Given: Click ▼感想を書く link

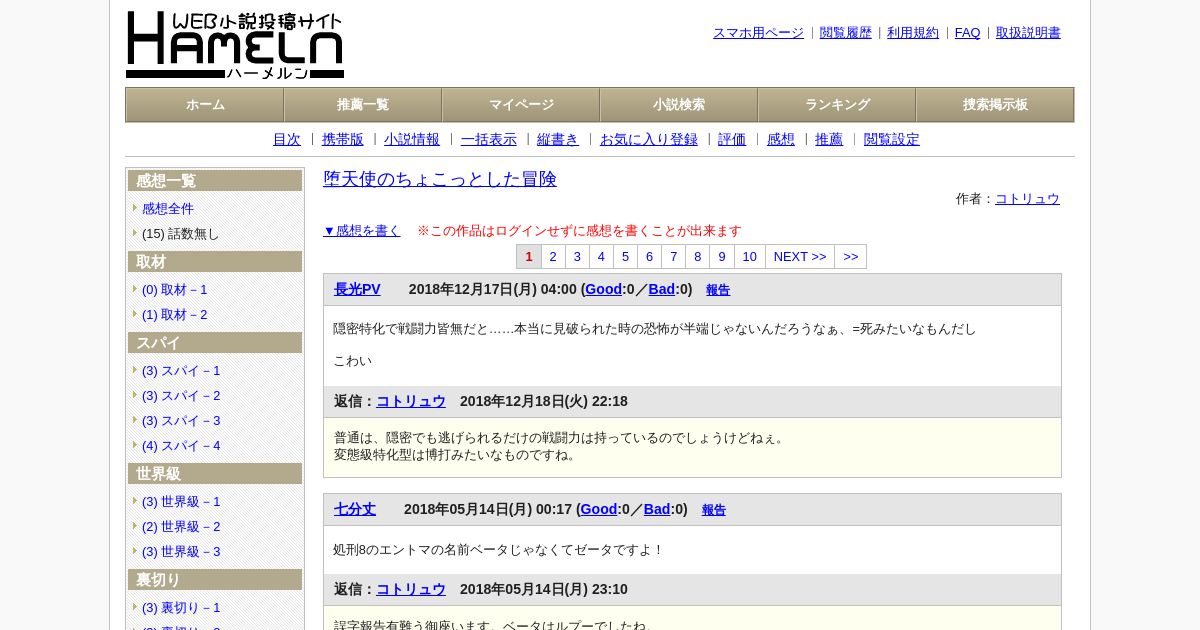Looking at the screenshot, I should [362, 231].
